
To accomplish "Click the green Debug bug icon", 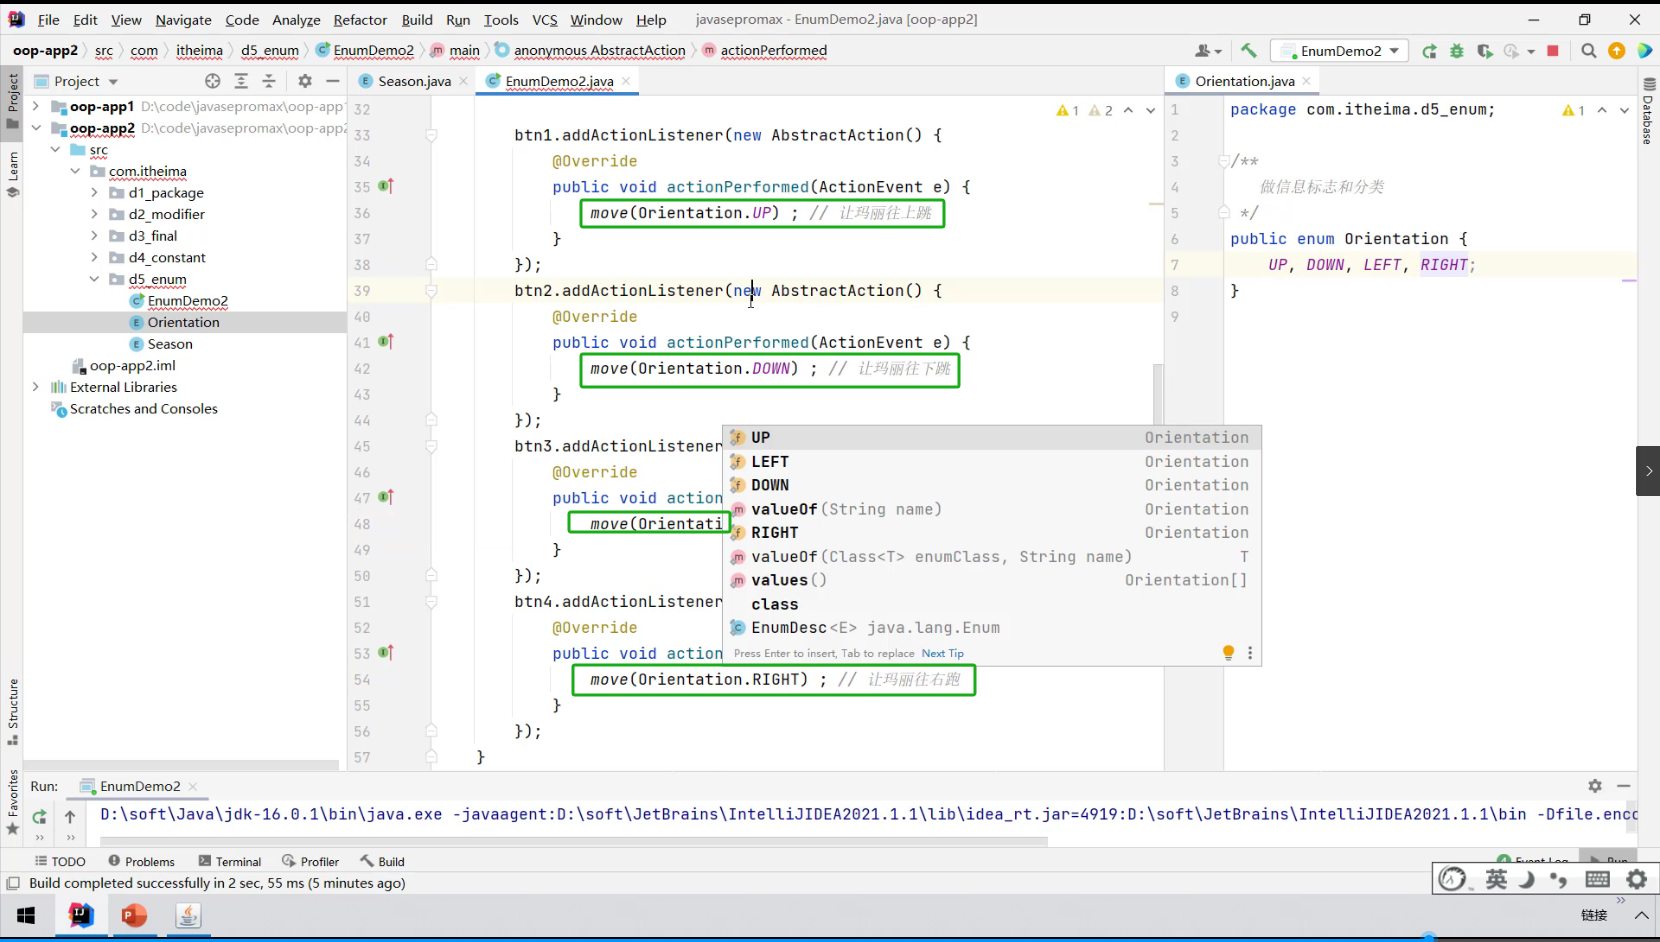I will tap(1457, 51).
